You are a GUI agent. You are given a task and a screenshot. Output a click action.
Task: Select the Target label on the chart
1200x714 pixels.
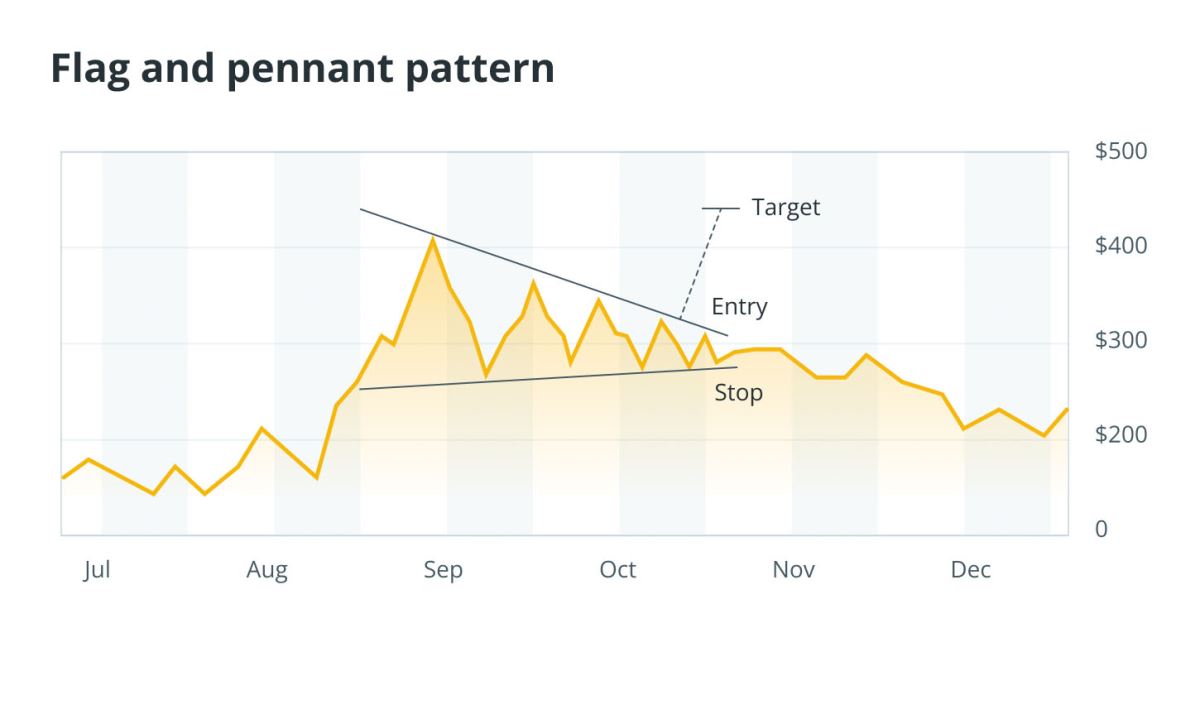click(785, 207)
